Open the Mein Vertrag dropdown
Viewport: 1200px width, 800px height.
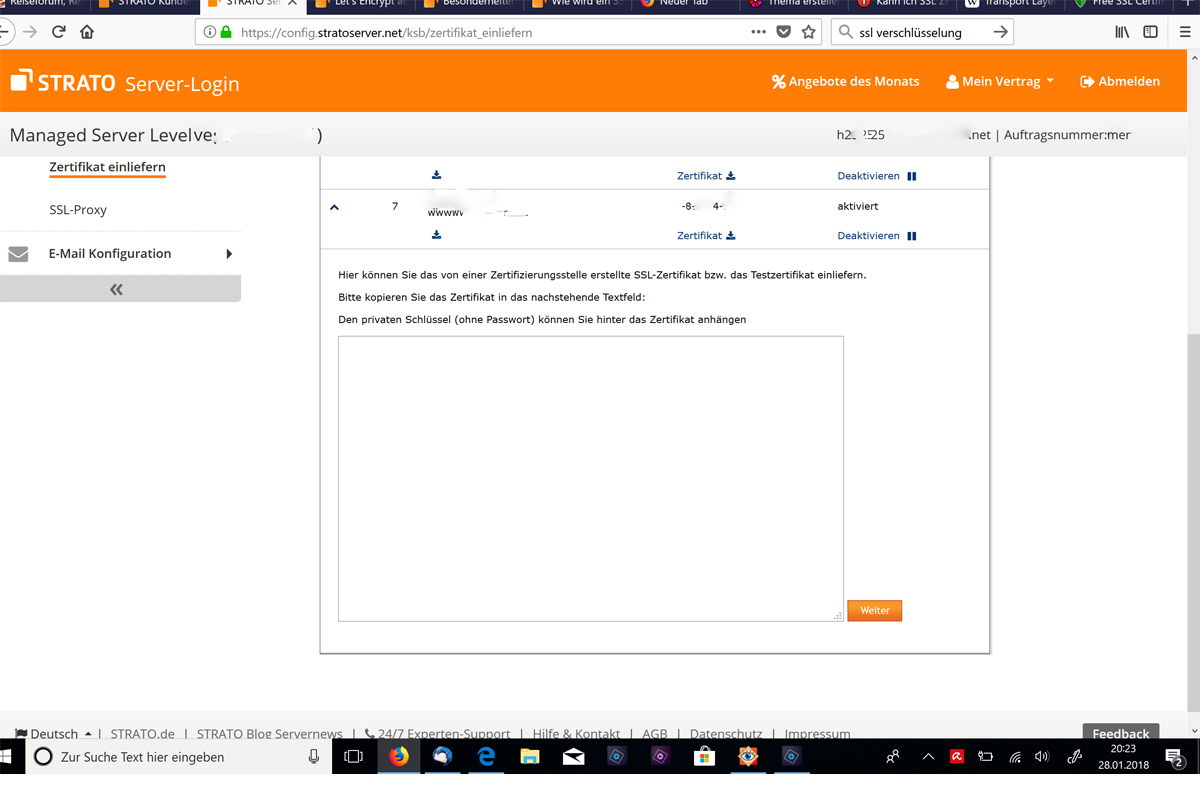1000,81
